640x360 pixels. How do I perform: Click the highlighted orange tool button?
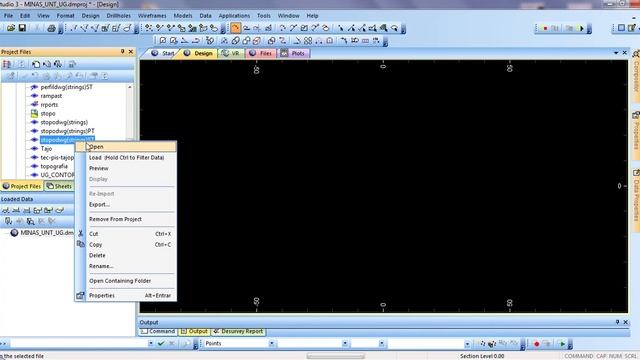tap(235, 28)
